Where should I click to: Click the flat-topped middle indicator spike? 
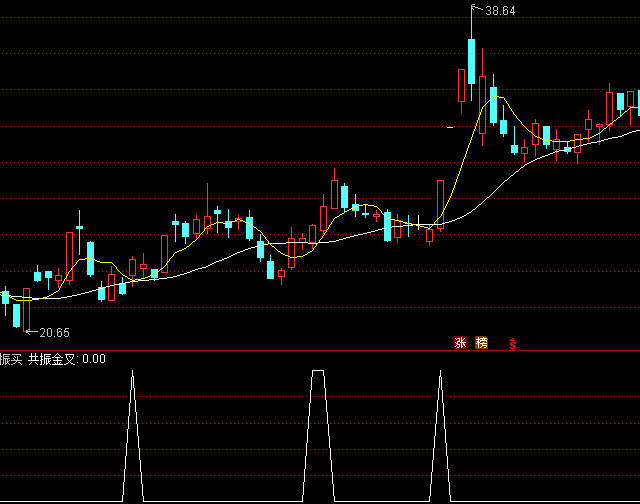pos(318,371)
